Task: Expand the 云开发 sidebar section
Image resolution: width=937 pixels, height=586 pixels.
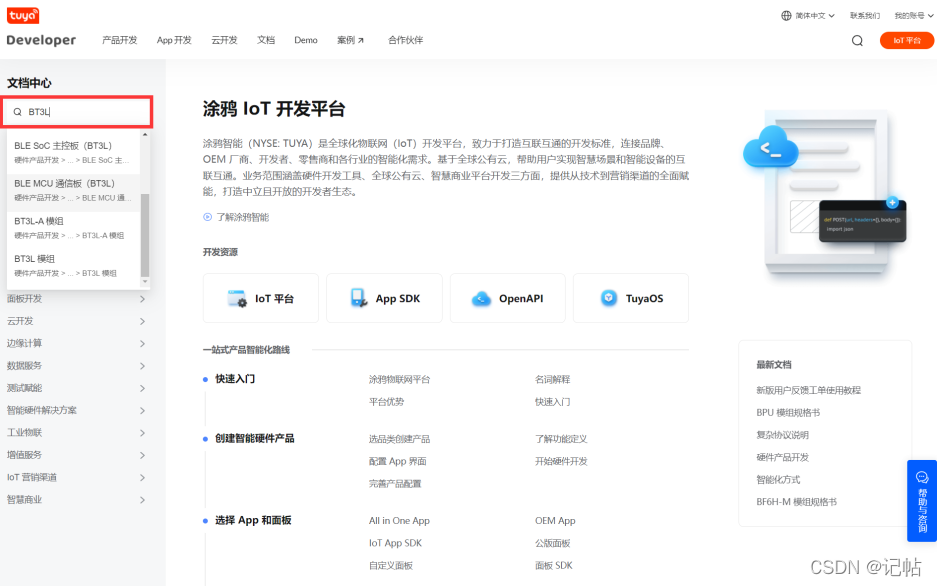Action: click(76, 321)
